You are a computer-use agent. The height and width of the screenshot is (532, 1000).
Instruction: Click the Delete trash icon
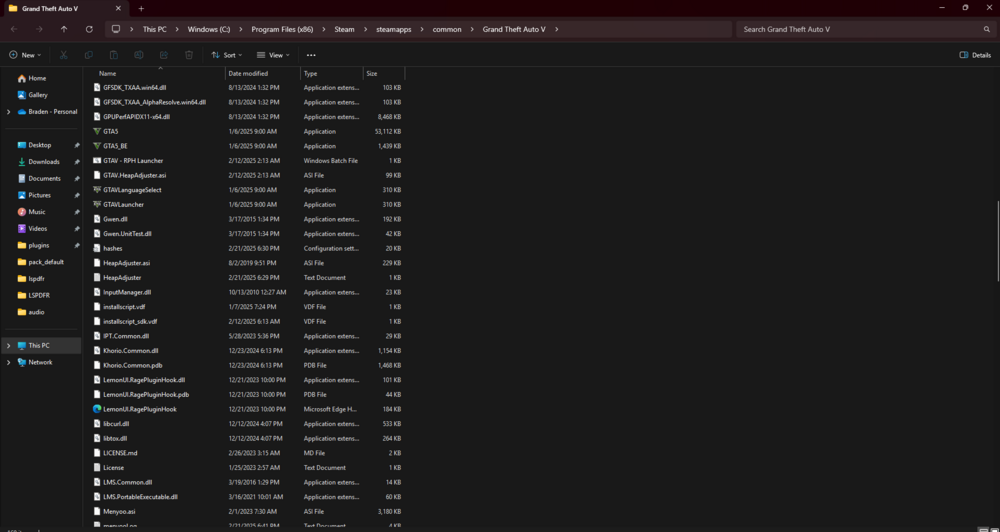coord(189,55)
